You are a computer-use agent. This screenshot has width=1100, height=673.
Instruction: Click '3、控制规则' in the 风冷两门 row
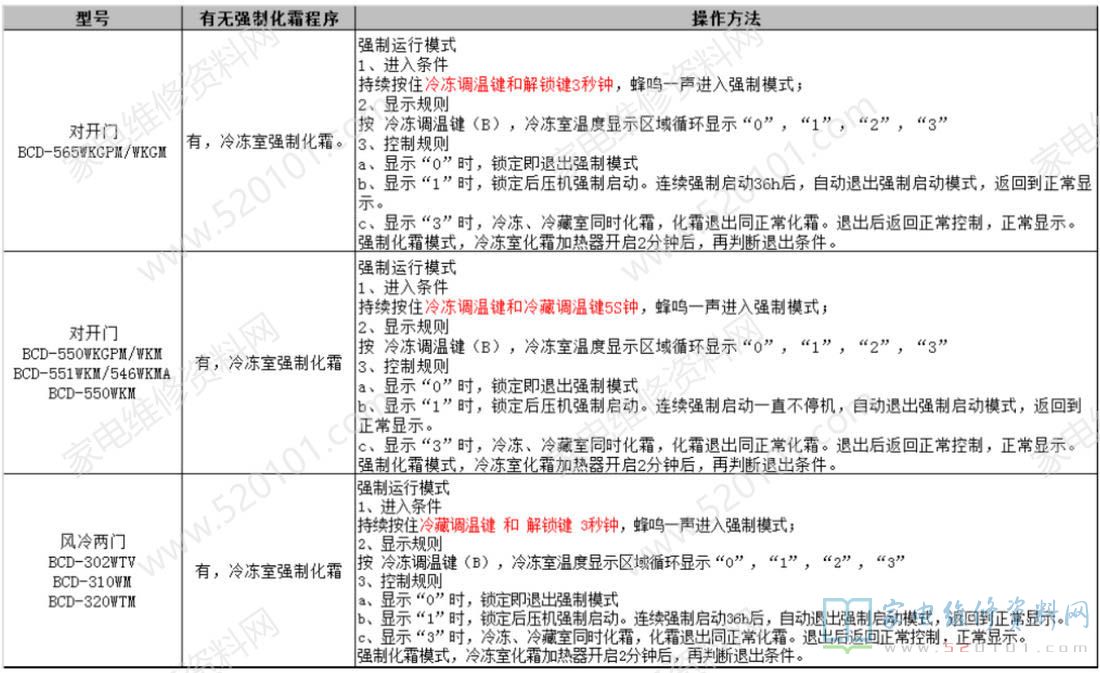[400, 581]
